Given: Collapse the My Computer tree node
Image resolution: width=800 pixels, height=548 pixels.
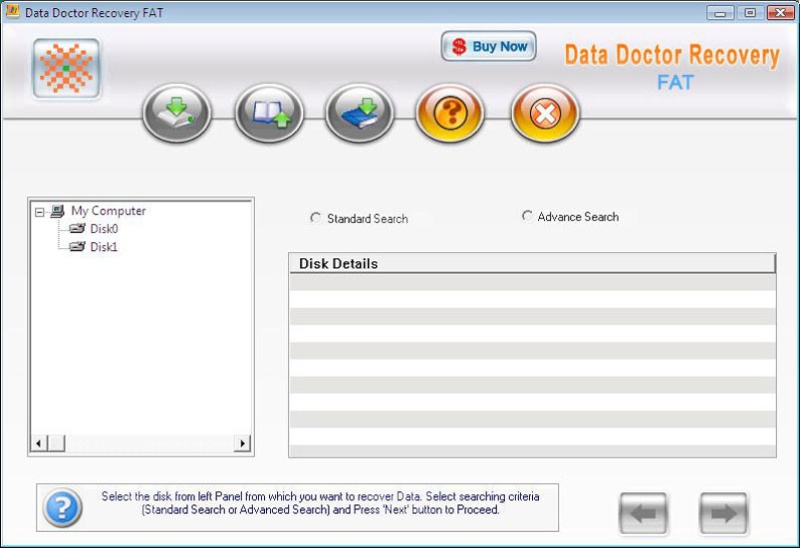Looking at the screenshot, I should pyautogui.click(x=40, y=212).
